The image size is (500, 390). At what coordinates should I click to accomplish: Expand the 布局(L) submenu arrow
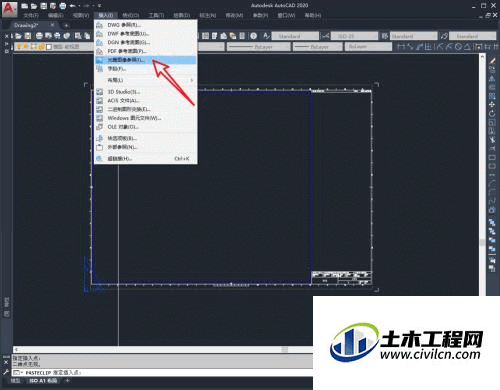pos(192,80)
